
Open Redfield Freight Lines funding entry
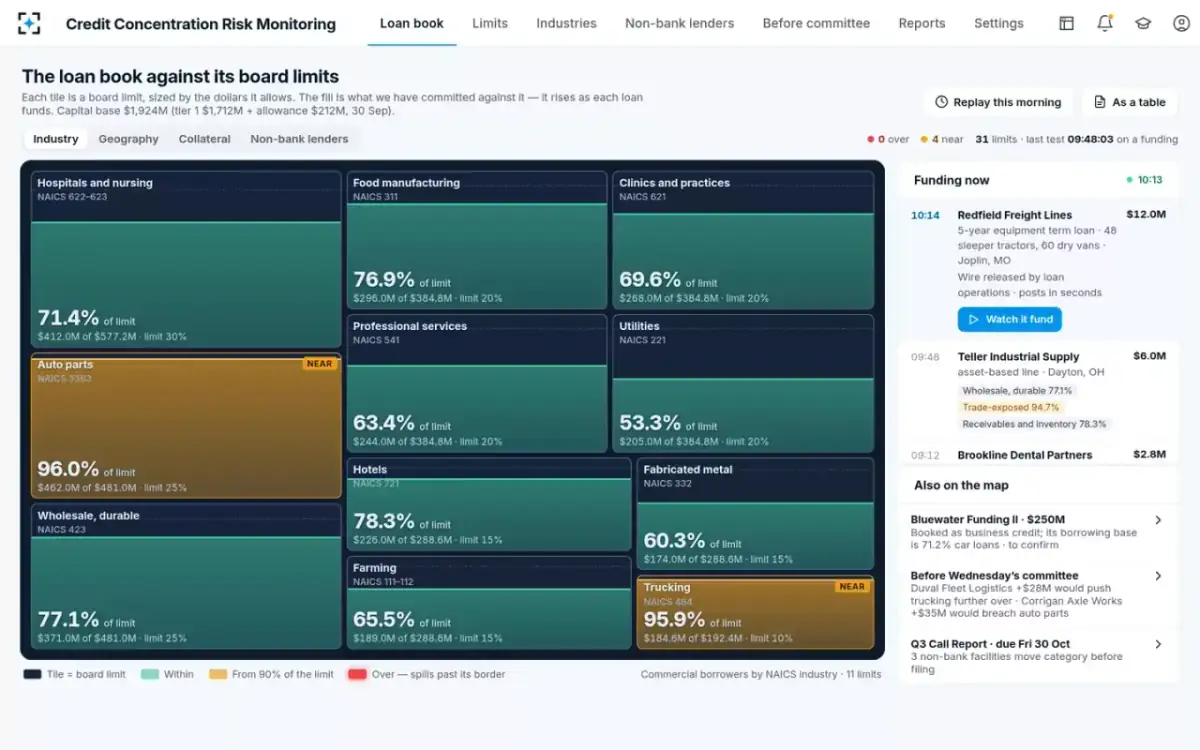pyautogui.click(x=1038, y=269)
